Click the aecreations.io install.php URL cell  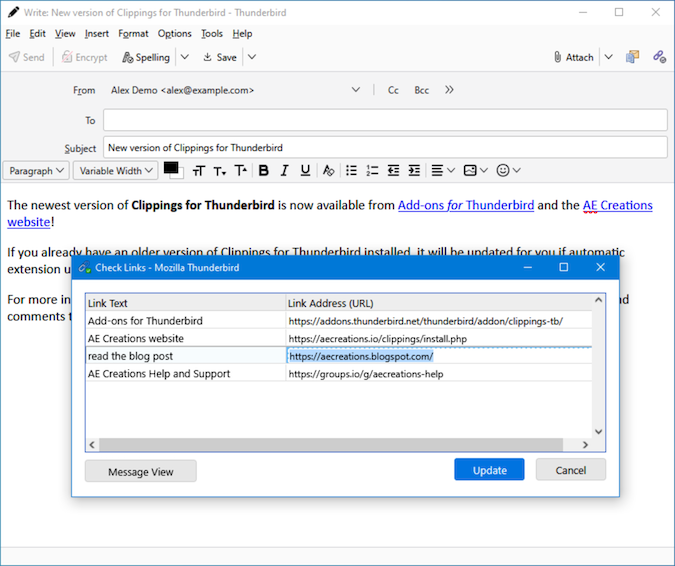point(439,338)
